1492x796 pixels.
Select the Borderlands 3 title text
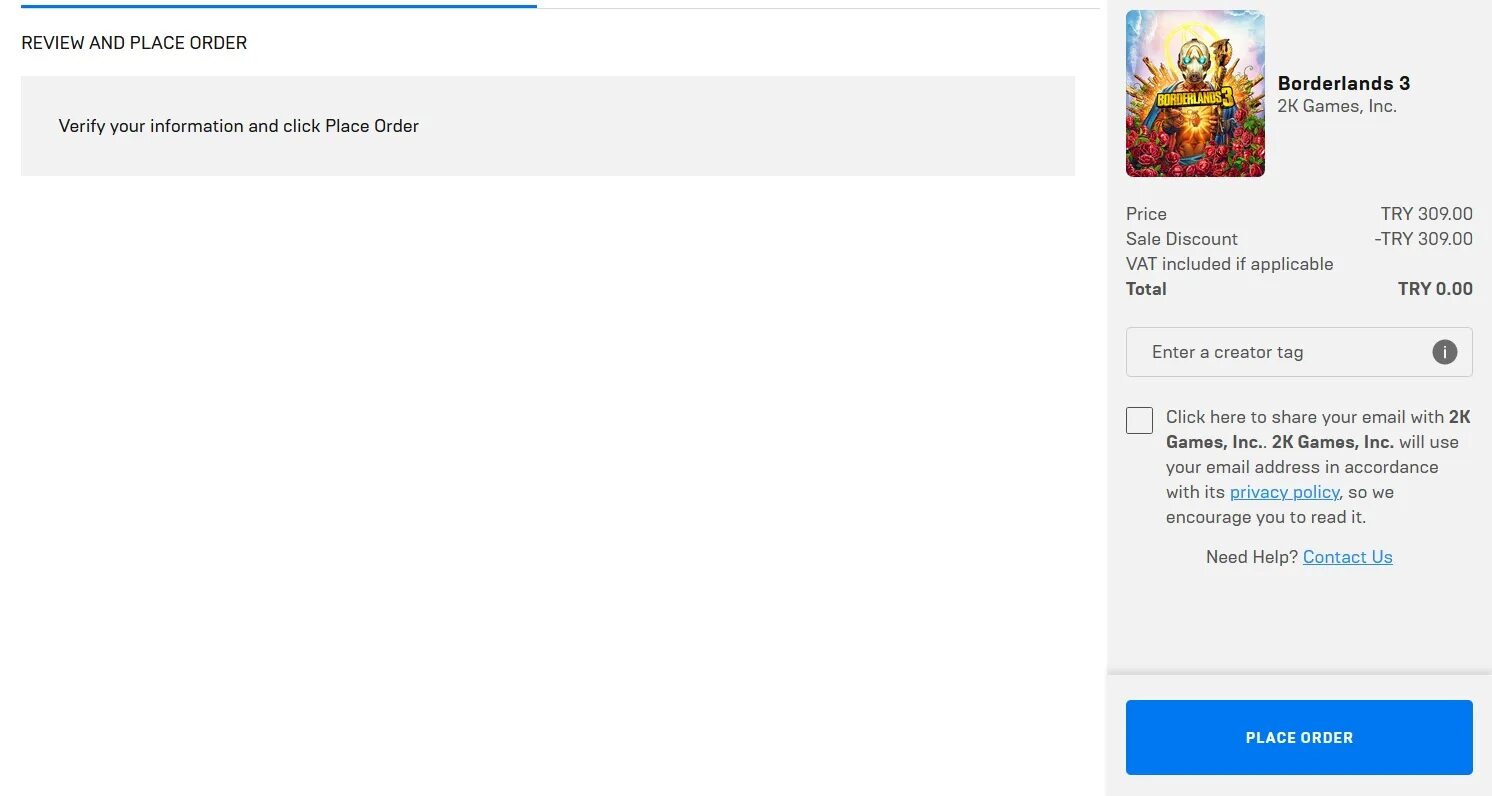click(x=1344, y=83)
